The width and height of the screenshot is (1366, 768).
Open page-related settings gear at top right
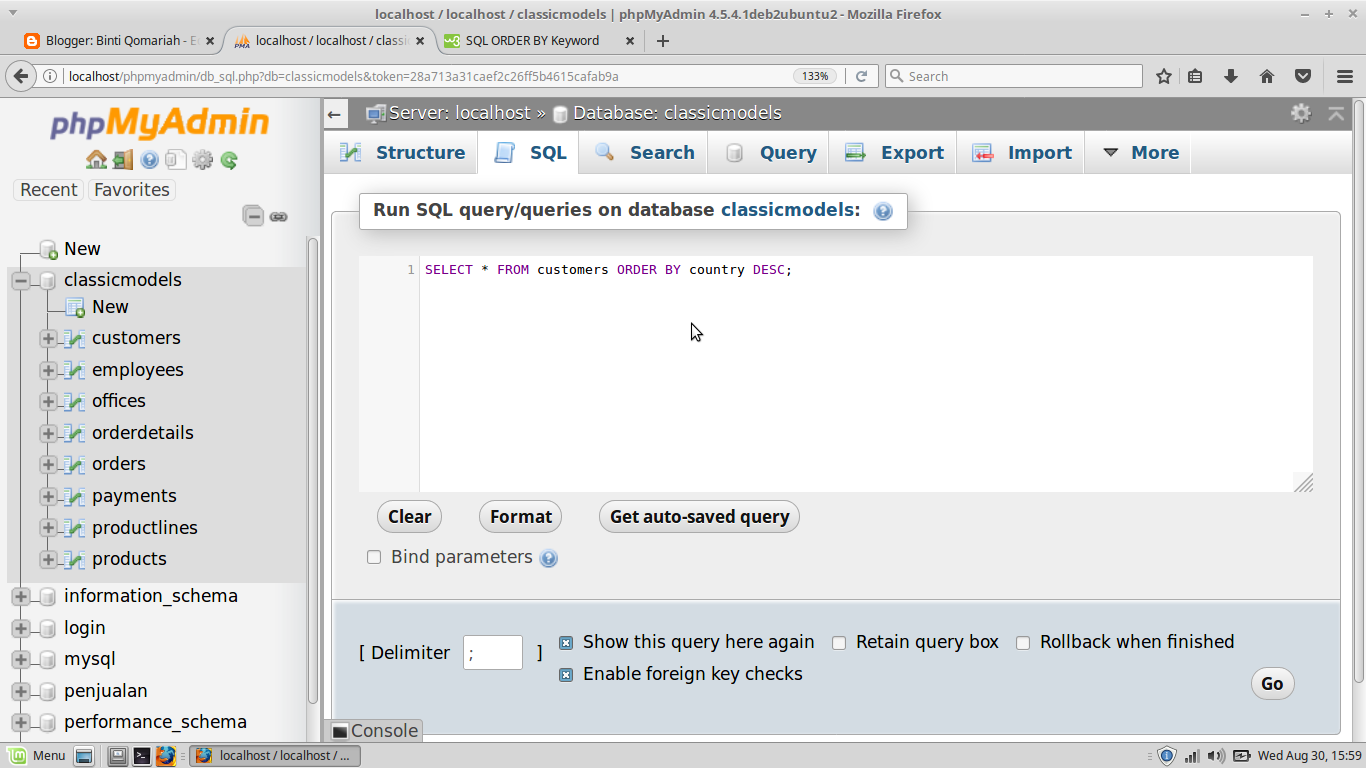(1301, 113)
